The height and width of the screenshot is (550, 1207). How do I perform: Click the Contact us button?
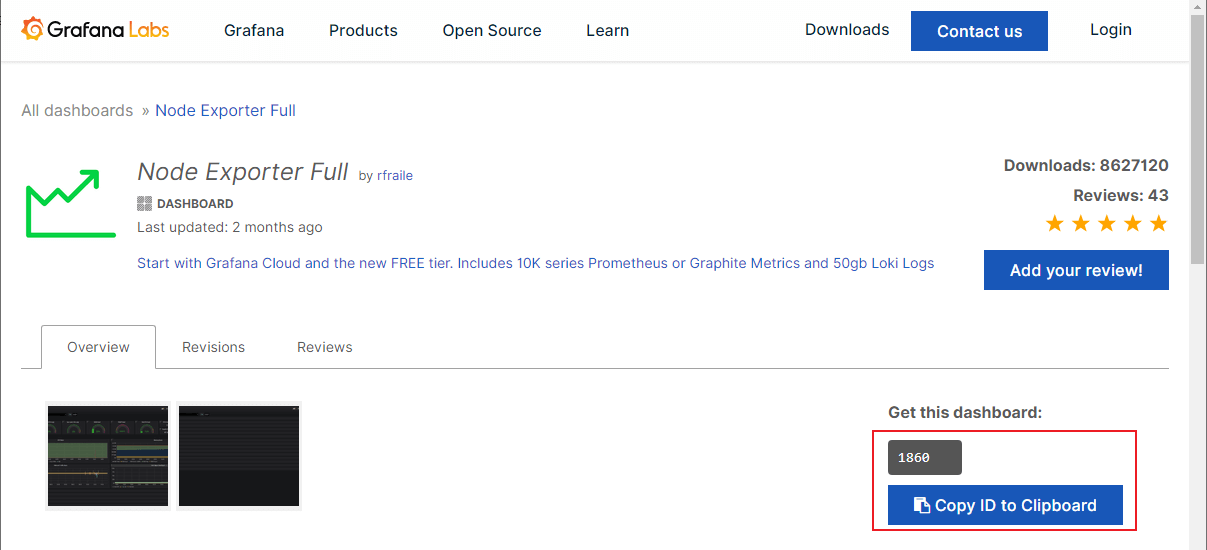pyautogui.click(x=979, y=31)
